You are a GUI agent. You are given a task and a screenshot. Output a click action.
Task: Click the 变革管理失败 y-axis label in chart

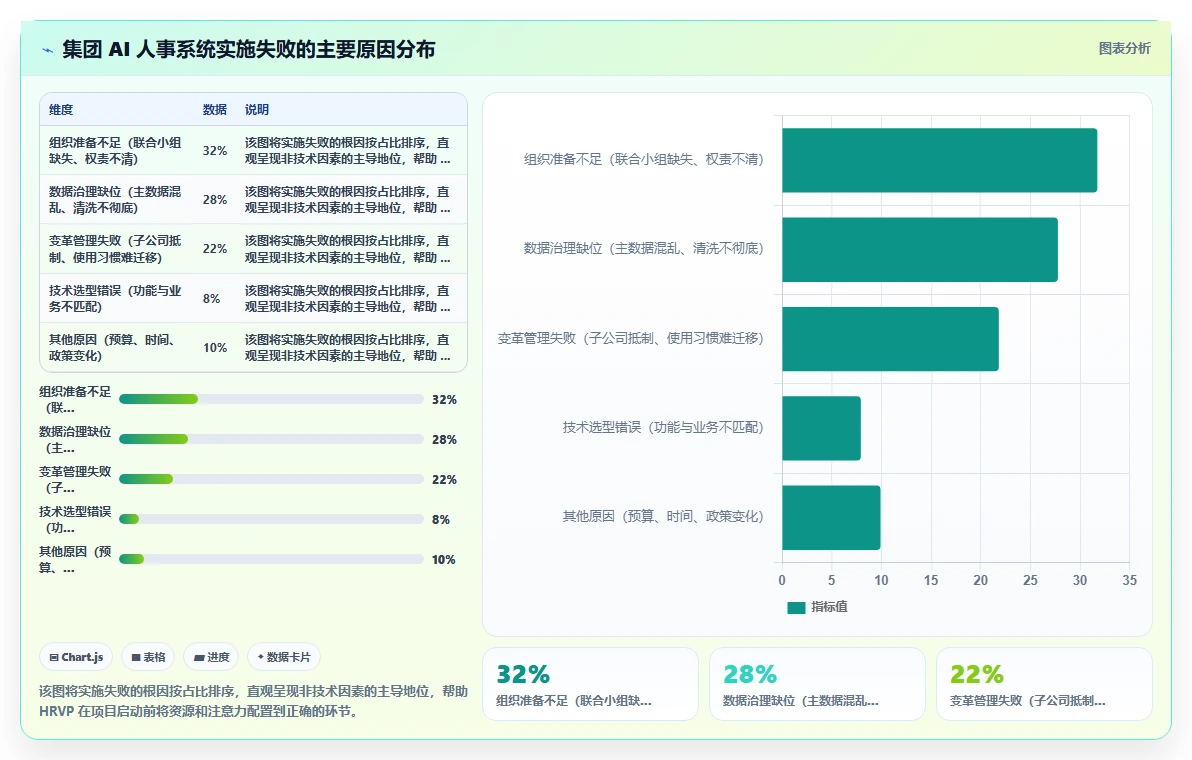coord(630,338)
